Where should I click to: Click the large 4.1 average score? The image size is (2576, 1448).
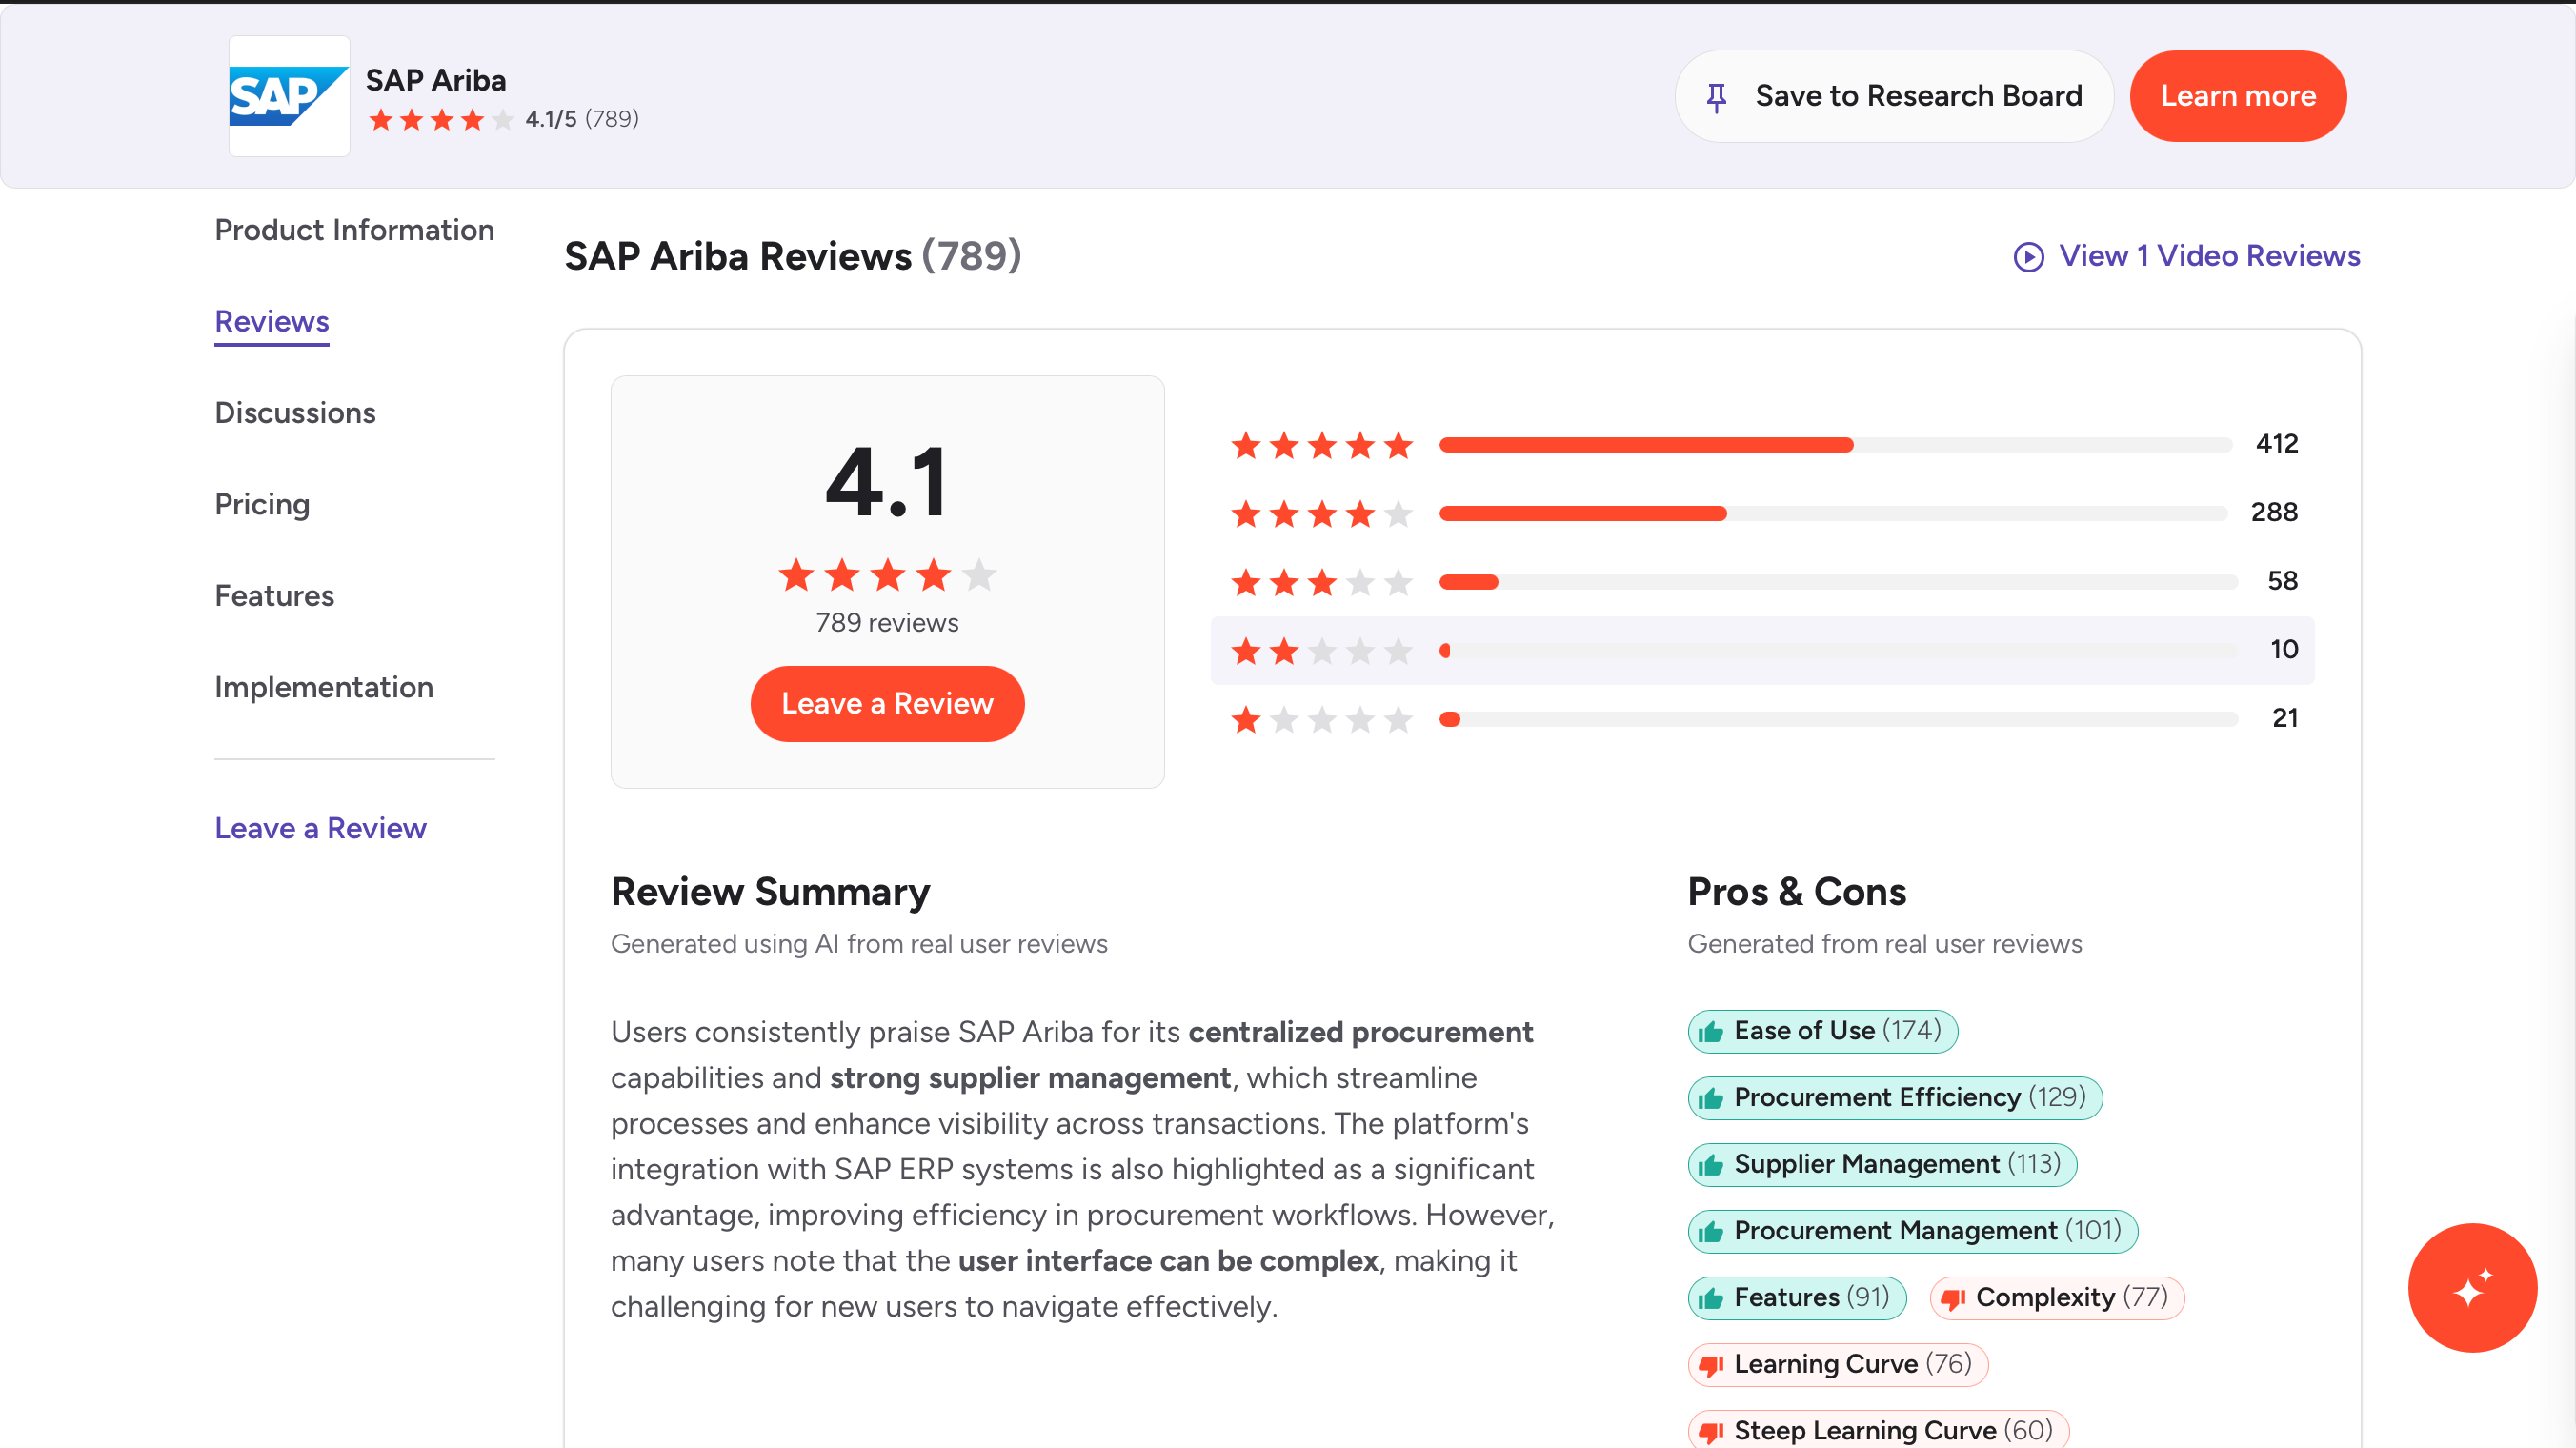[887, 482]
